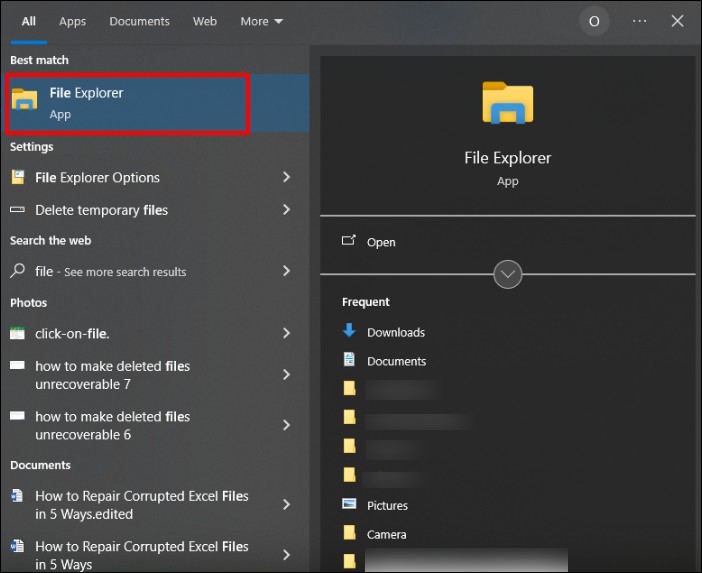
Task: Switch to the Apps tab
Action: (x=72, y=21)
